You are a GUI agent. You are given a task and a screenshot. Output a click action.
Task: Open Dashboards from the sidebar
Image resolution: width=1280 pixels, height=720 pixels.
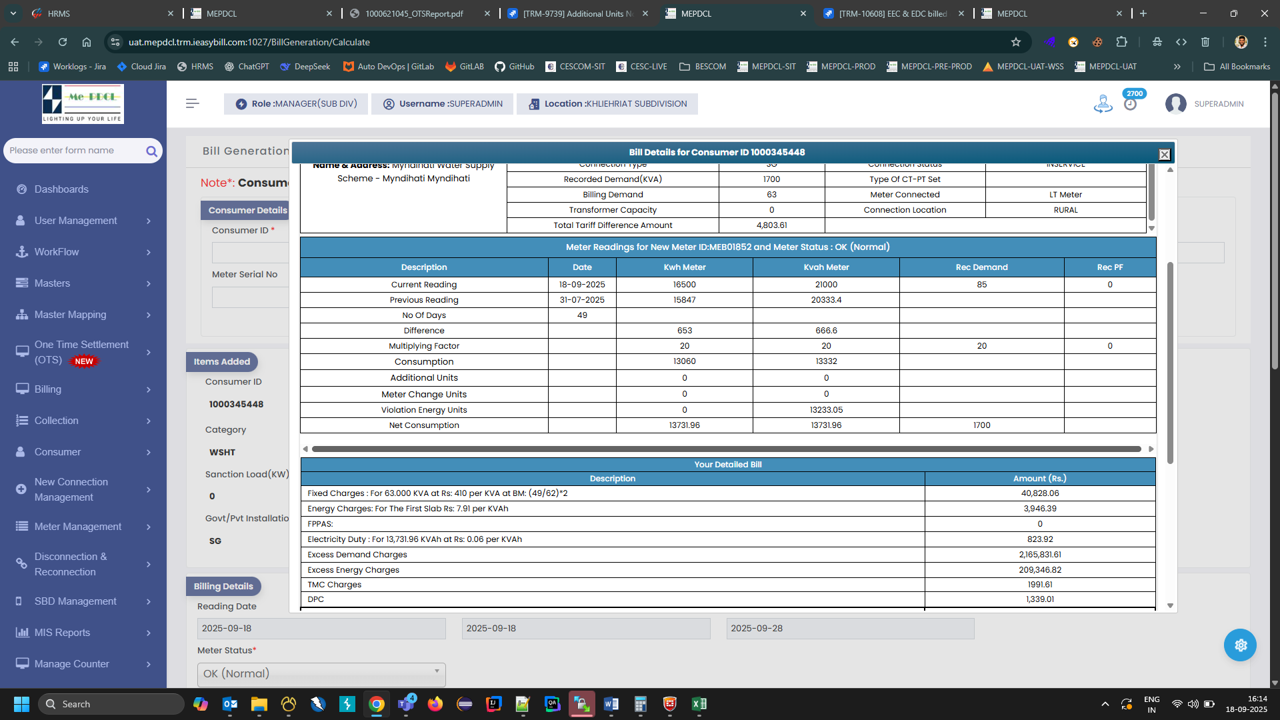click(61, 189)
